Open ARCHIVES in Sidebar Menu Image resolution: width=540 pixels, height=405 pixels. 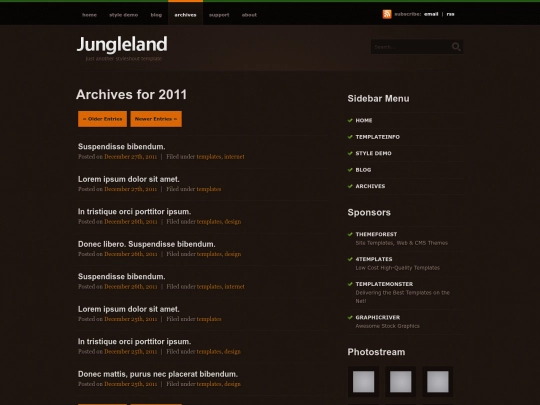pyautogui.click(x=370, y=186)
